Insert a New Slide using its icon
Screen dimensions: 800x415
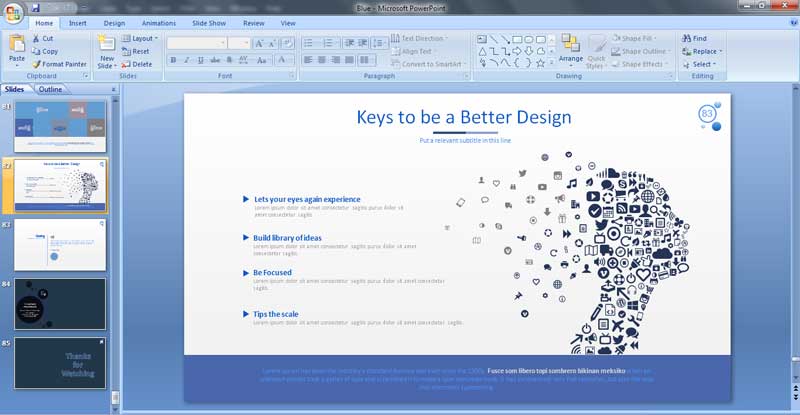tap(107, 43)
